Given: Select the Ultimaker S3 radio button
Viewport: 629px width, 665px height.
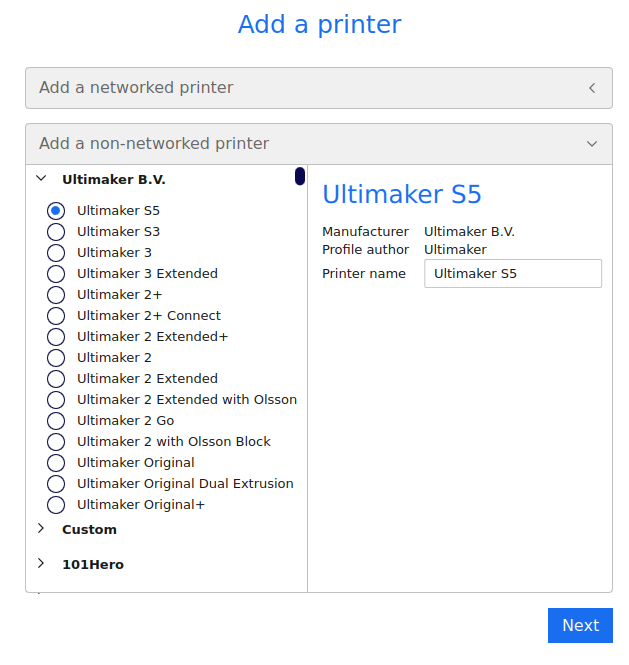Looking at the screenshot, I should click(x=56, y=232).
